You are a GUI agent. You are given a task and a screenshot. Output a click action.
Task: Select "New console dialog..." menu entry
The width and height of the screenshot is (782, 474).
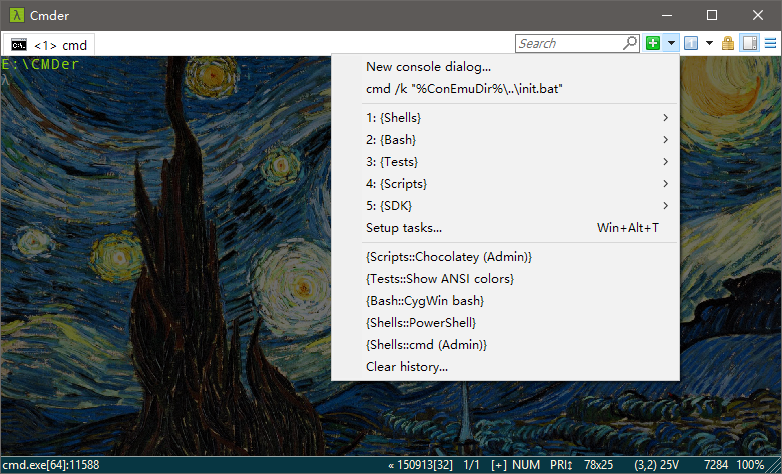click(428, 67)
